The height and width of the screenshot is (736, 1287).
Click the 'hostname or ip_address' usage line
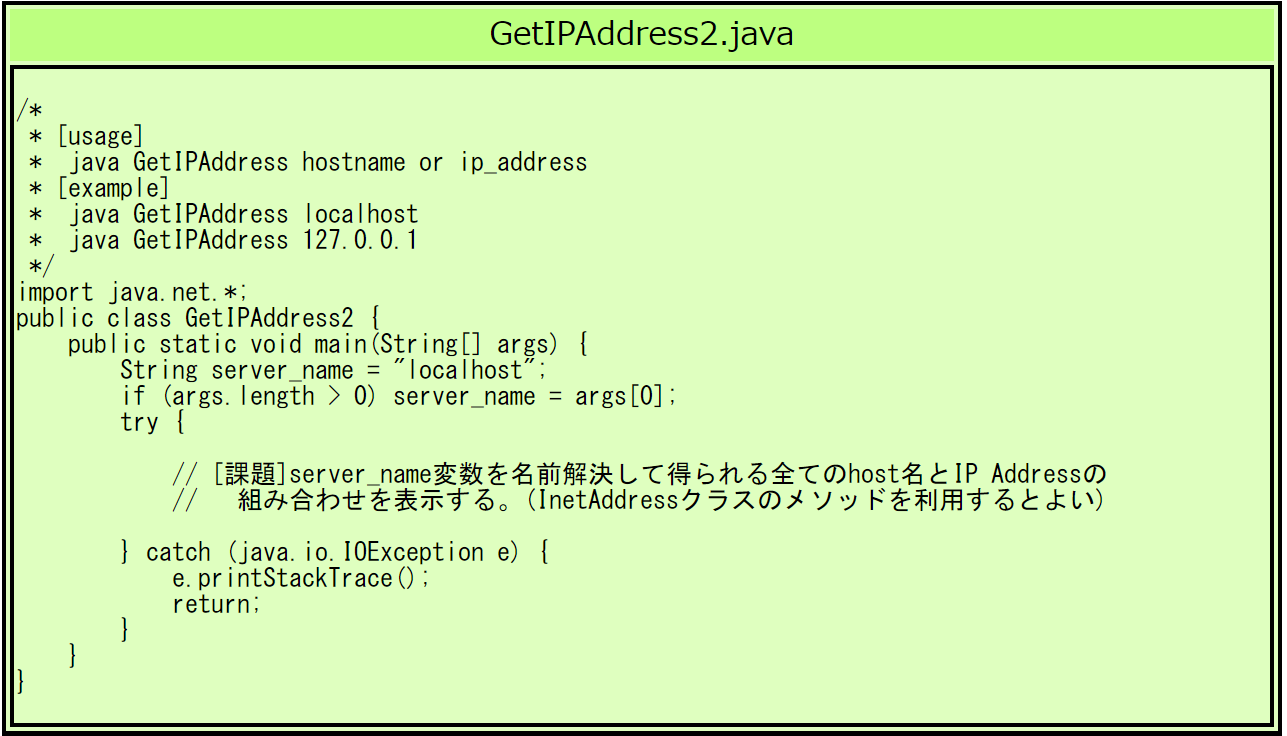click(x=328, y=162)
